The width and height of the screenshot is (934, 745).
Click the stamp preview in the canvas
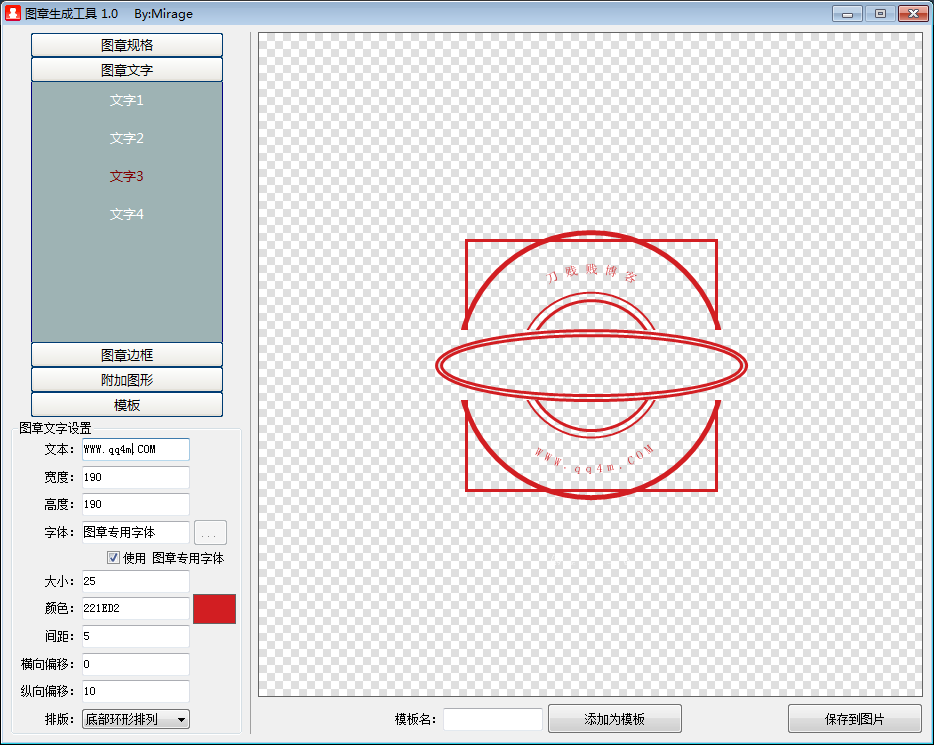(x=591, y=365)
